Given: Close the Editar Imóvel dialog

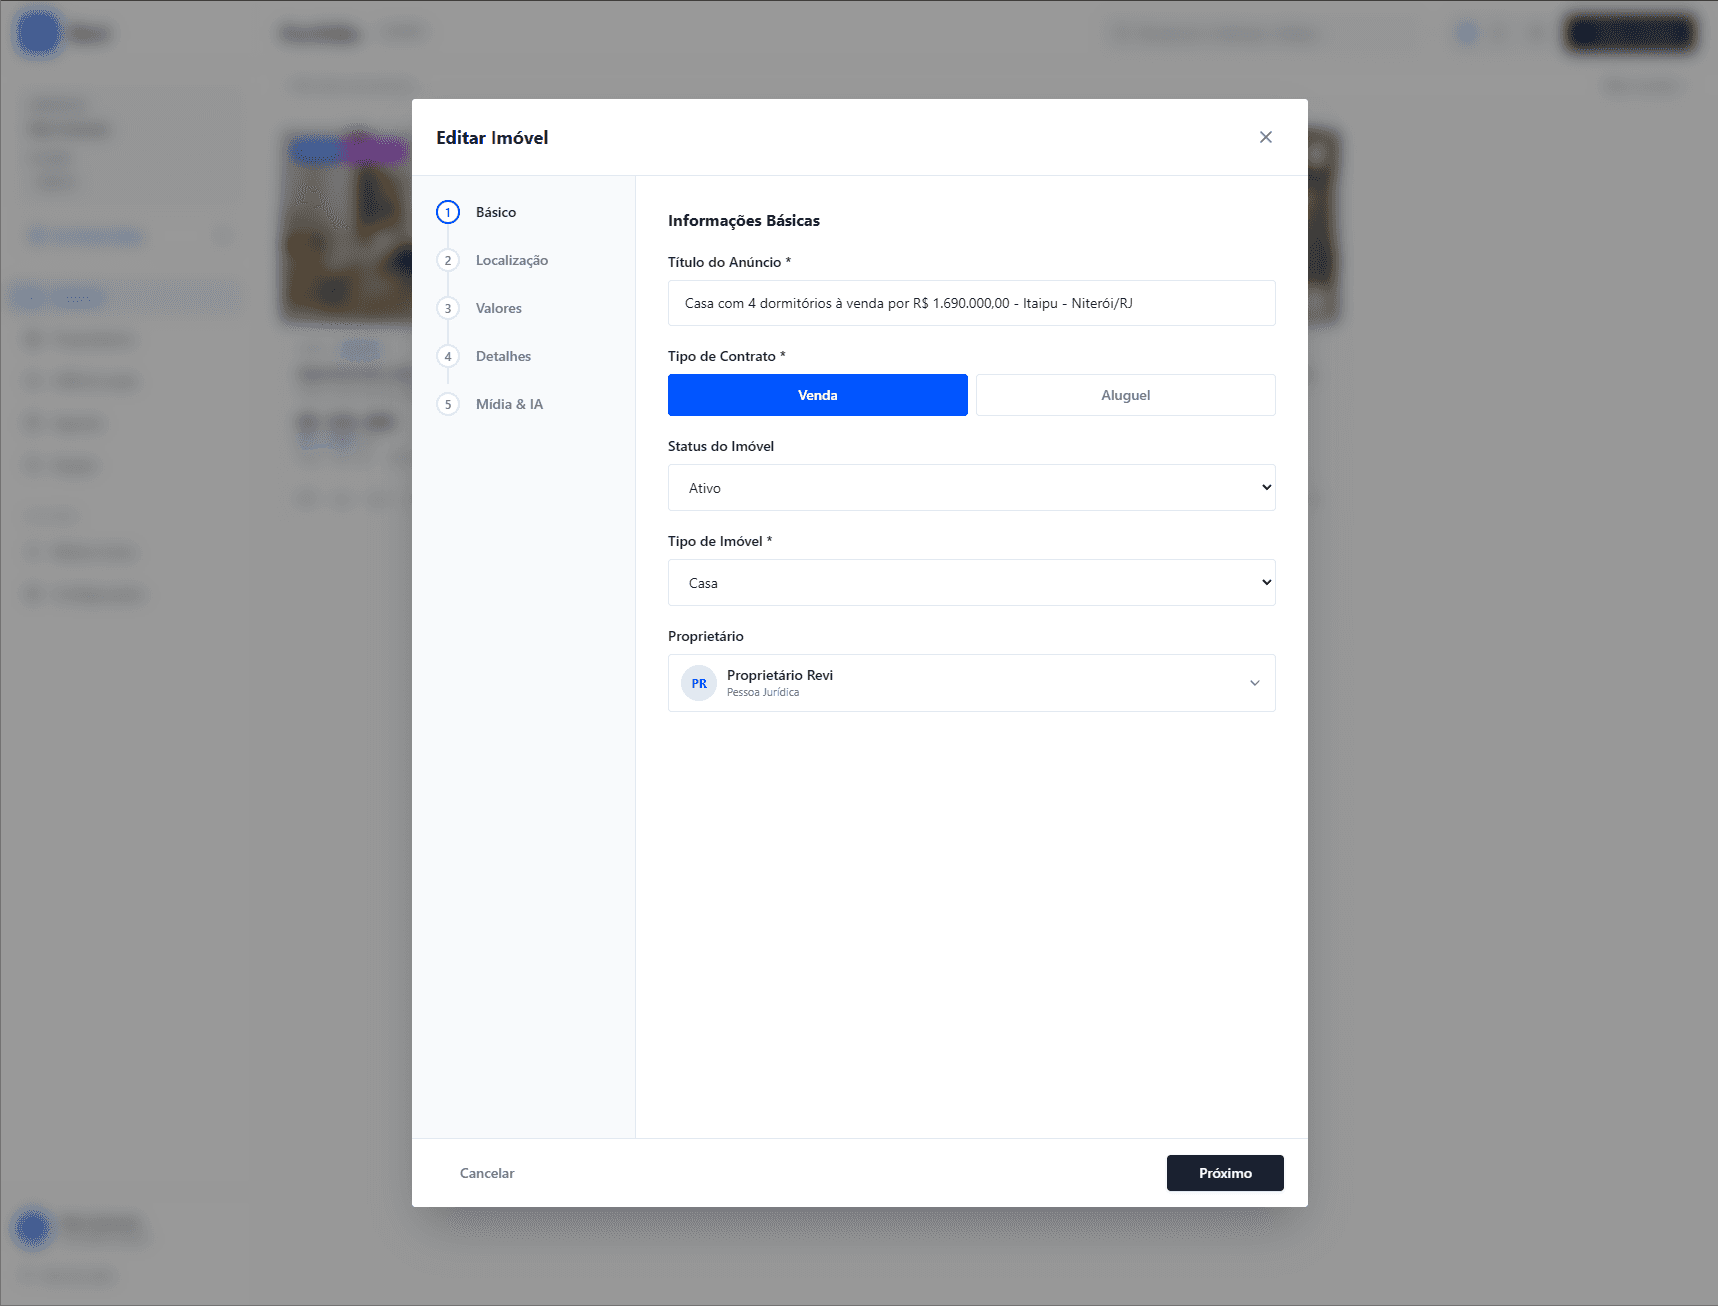Looking at the screenshot, I should 1266,137.
